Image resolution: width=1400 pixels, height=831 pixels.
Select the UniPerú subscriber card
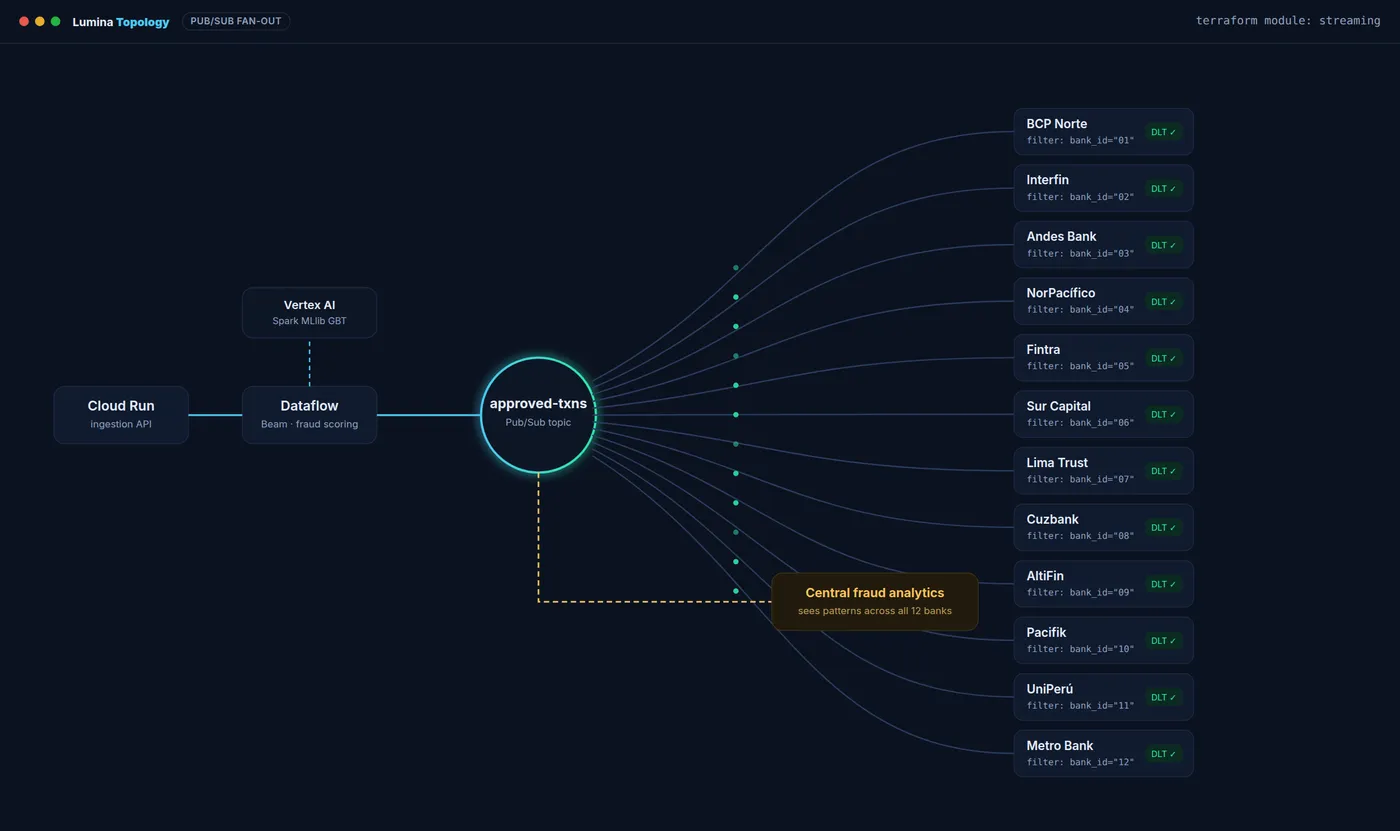(x=1103, y=697)
